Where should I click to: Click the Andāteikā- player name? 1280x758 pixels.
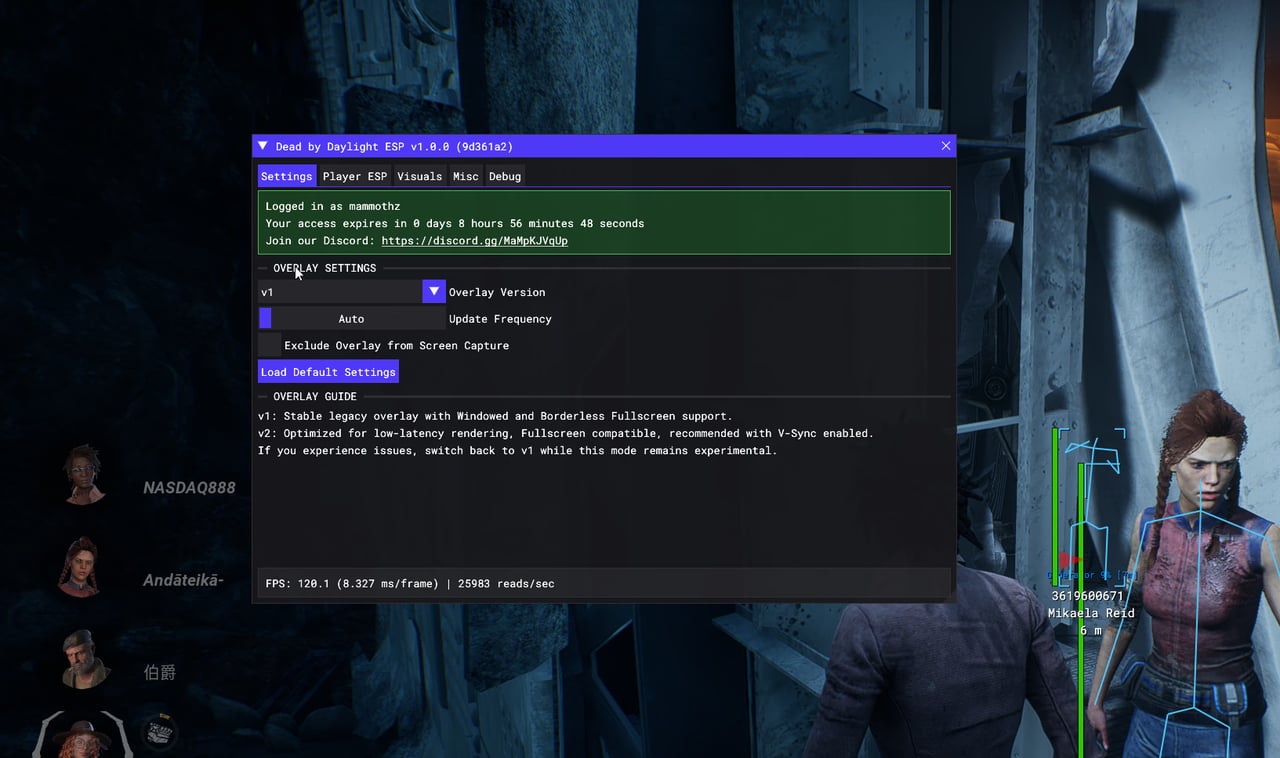tap(183, 580)
